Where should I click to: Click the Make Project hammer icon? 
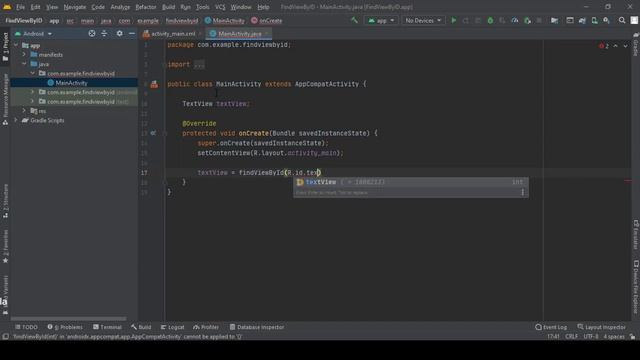pyautogui.click(x=354, y=20)
